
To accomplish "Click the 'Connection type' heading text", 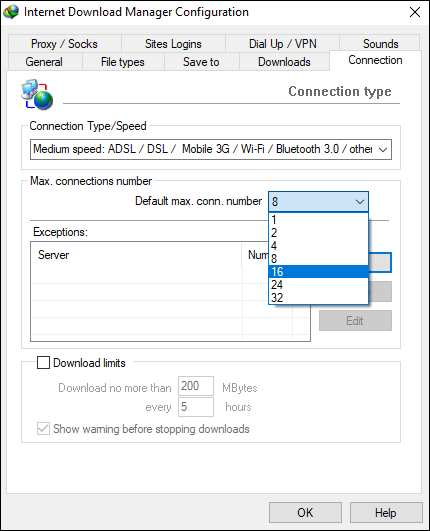I will (x=340, y=91).
